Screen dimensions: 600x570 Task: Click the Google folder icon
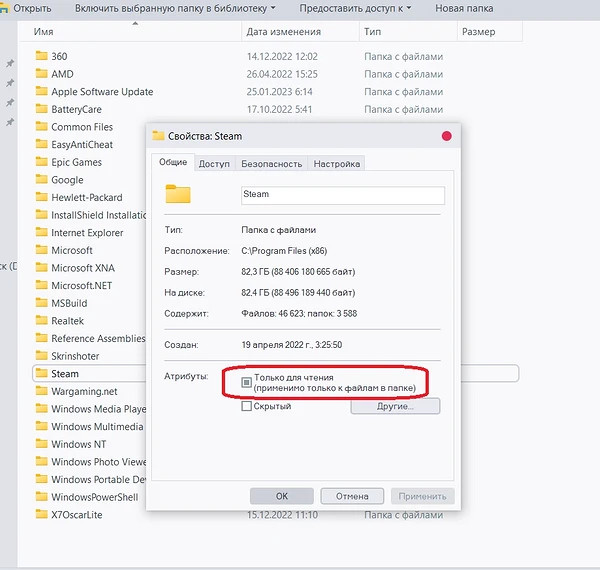pos(42,180)
